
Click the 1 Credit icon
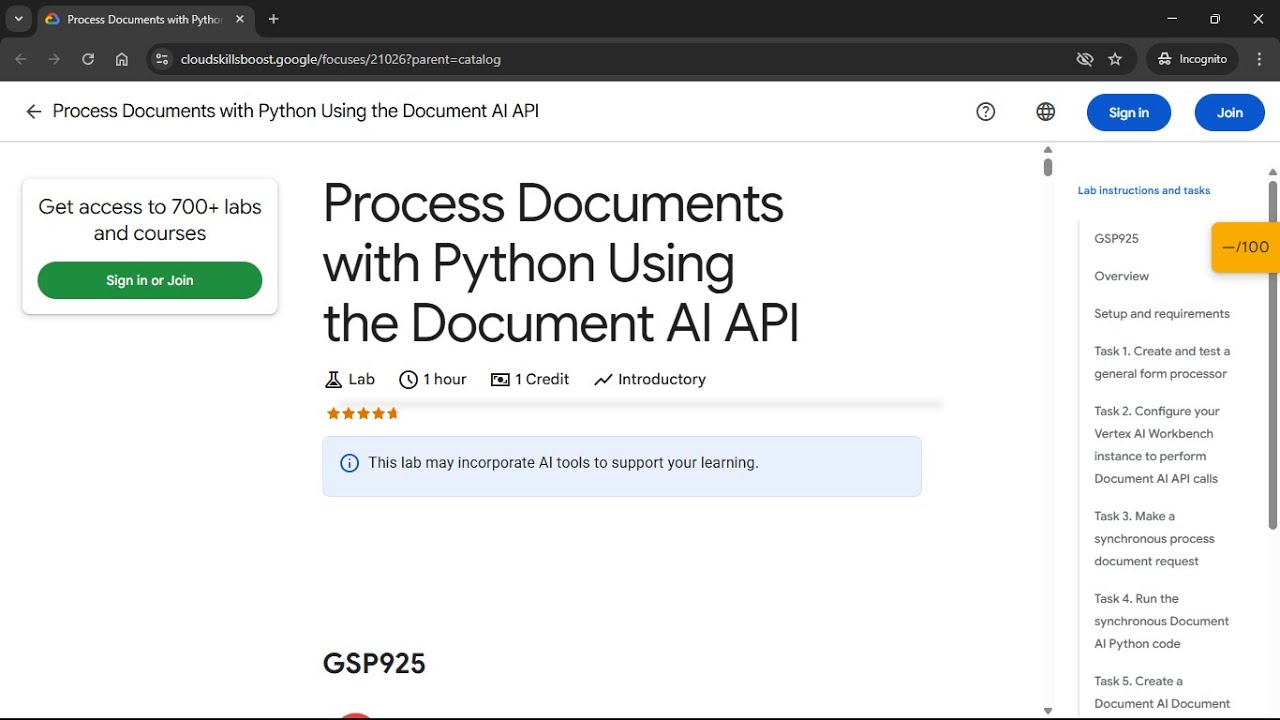[500, 380]
